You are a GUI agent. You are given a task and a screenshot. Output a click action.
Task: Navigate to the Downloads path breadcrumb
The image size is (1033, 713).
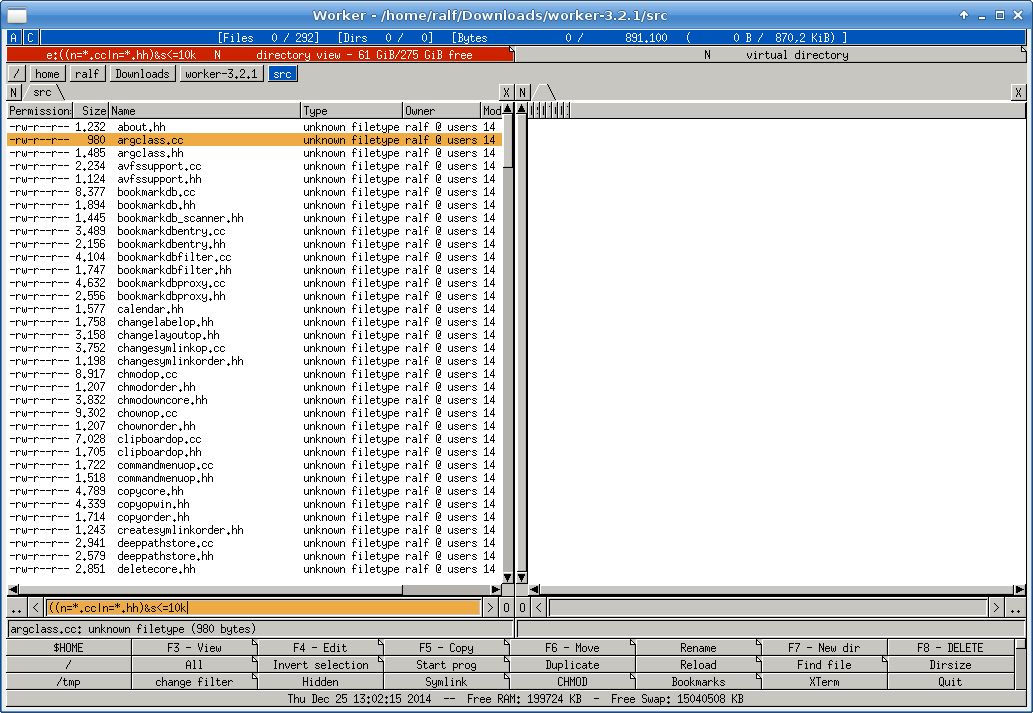tap(141, 74)
